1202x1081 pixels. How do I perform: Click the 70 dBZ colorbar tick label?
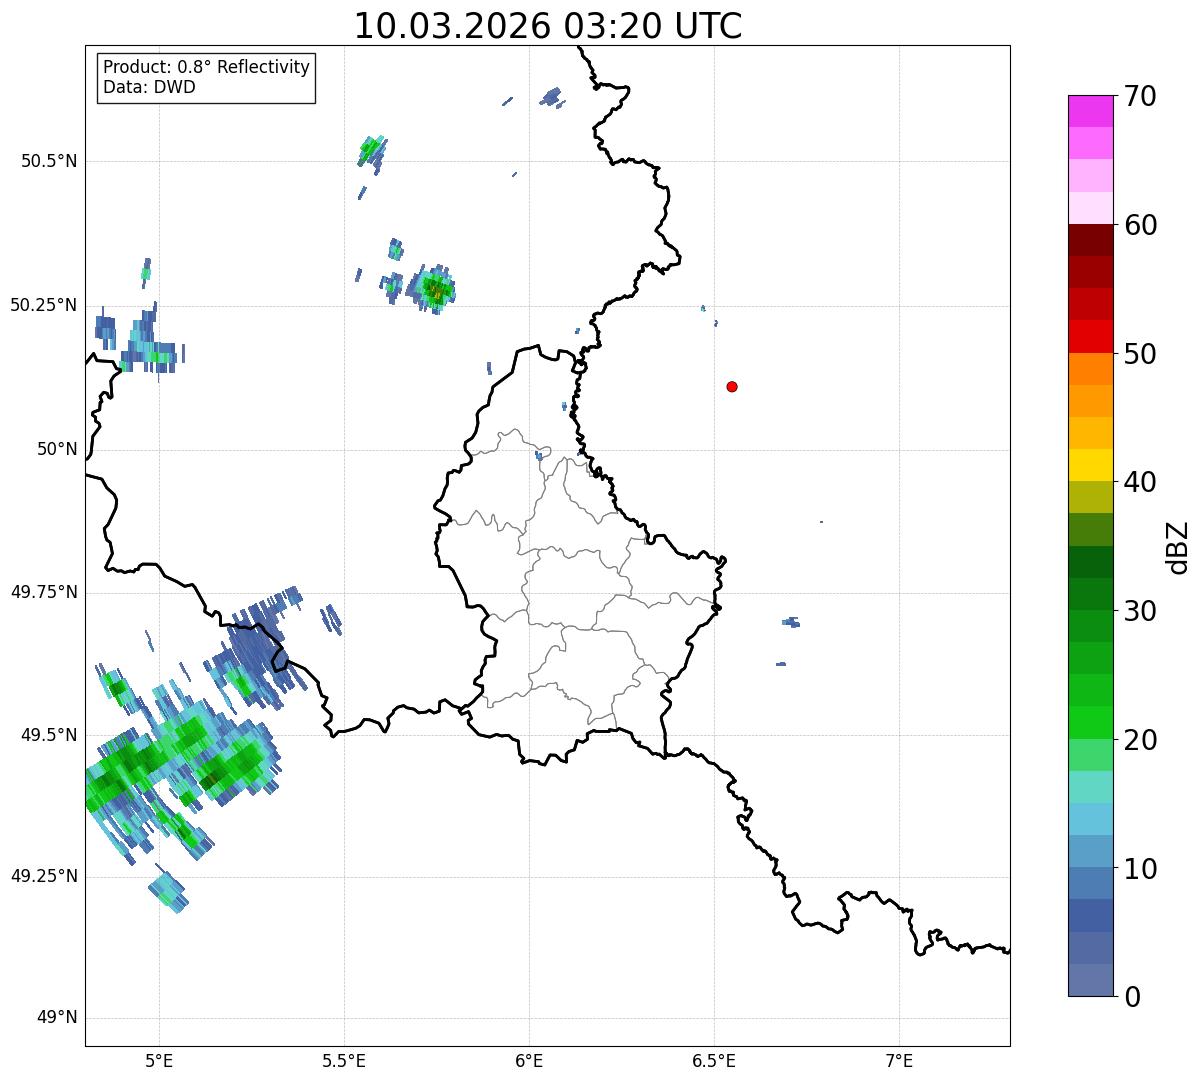pyautogui.click(x=1140, y=96)
